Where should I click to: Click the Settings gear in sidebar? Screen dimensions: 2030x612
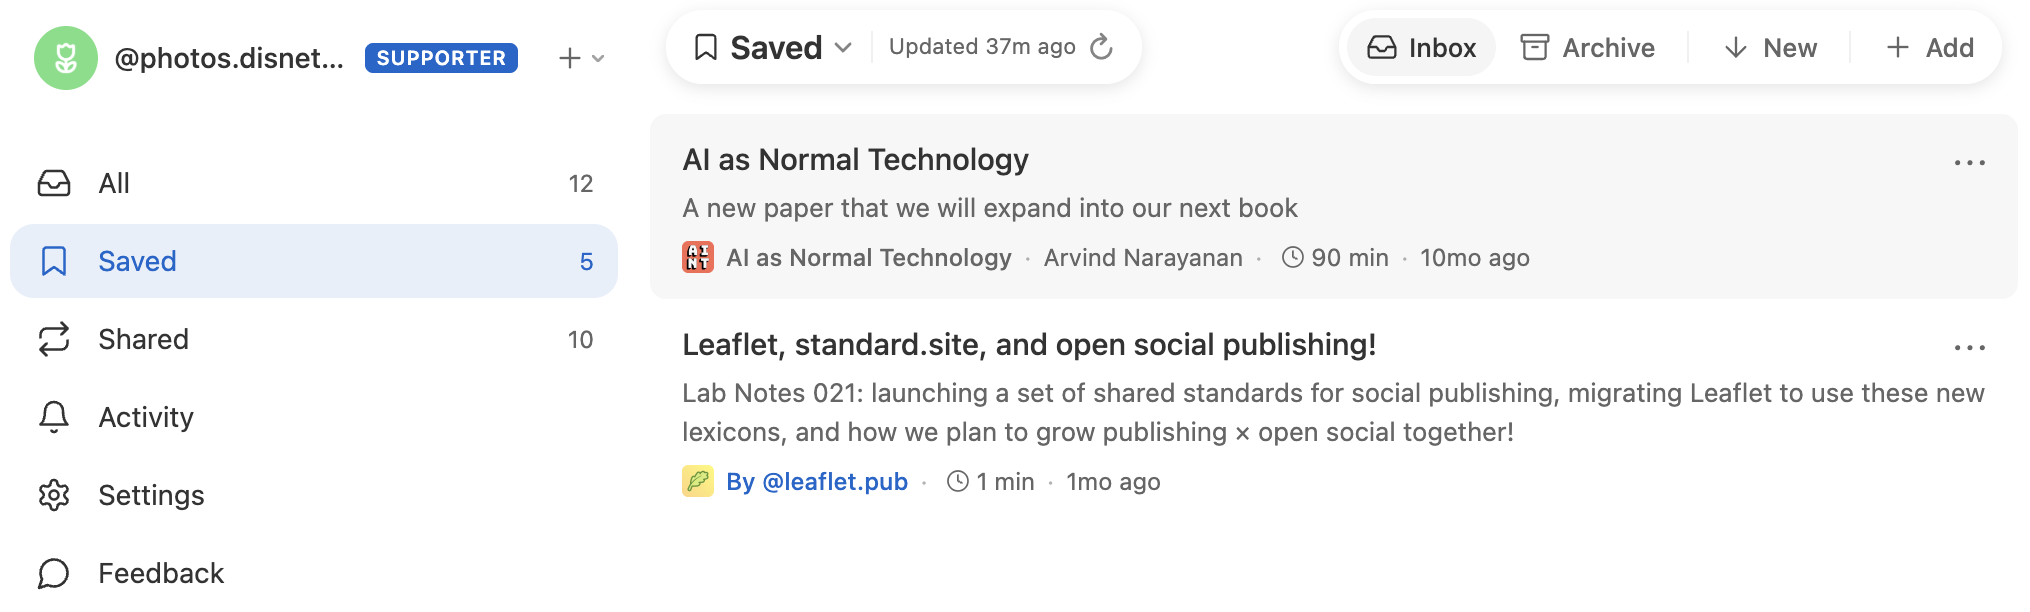(54, 495)
